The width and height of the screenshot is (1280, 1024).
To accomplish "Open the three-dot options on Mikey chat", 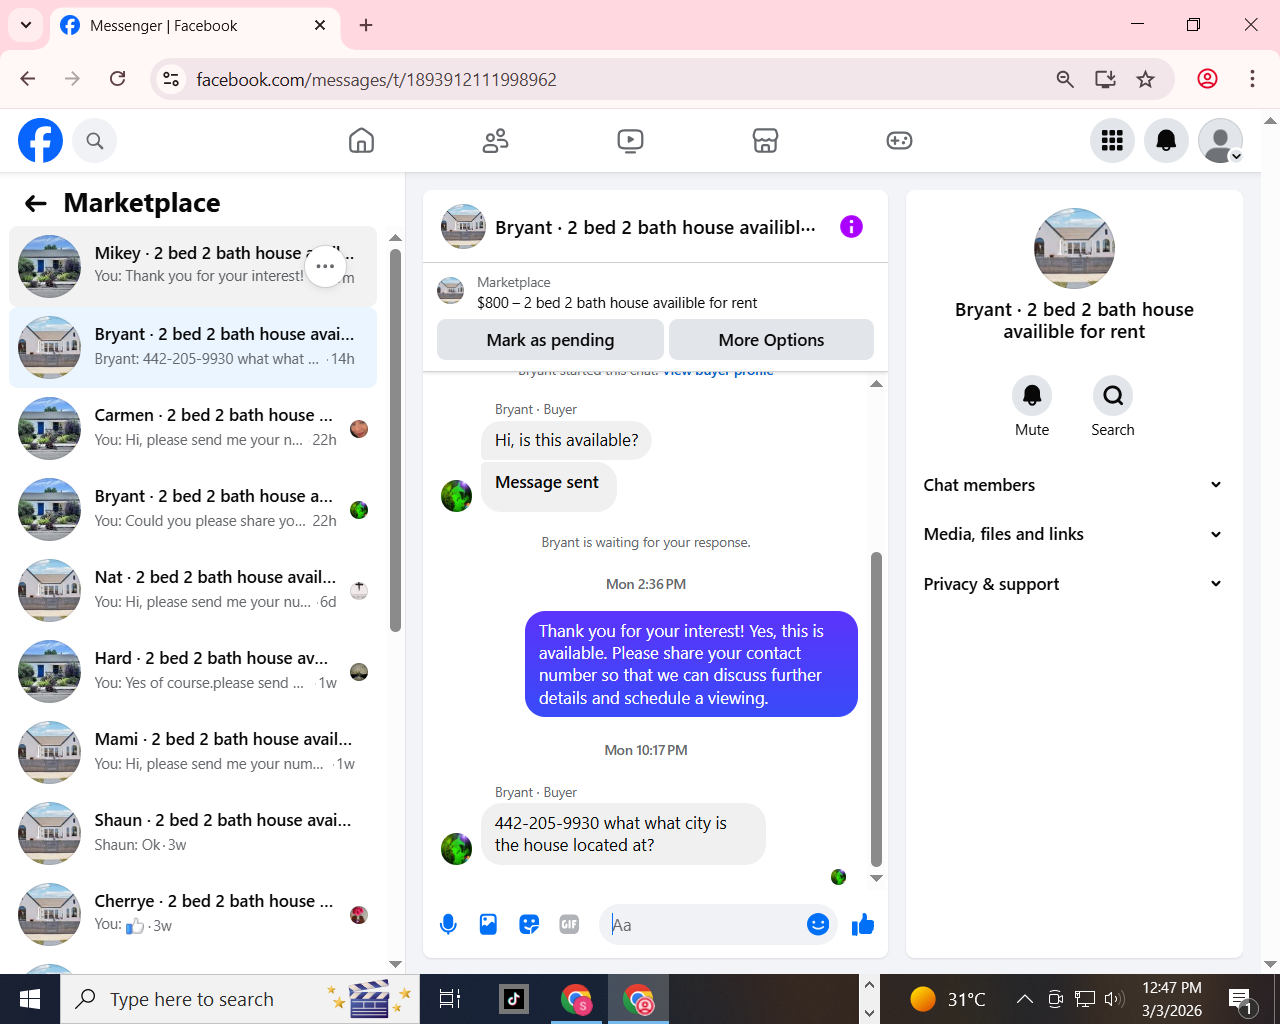I will click(325, 267).
